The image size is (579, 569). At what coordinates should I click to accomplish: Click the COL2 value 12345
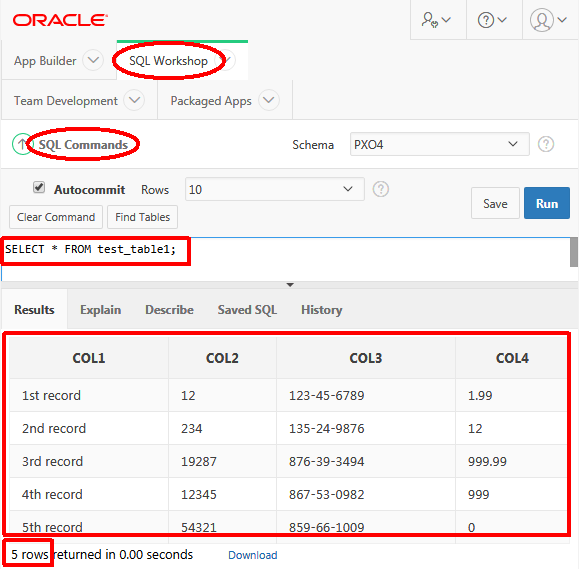click(x=199, y=494)
